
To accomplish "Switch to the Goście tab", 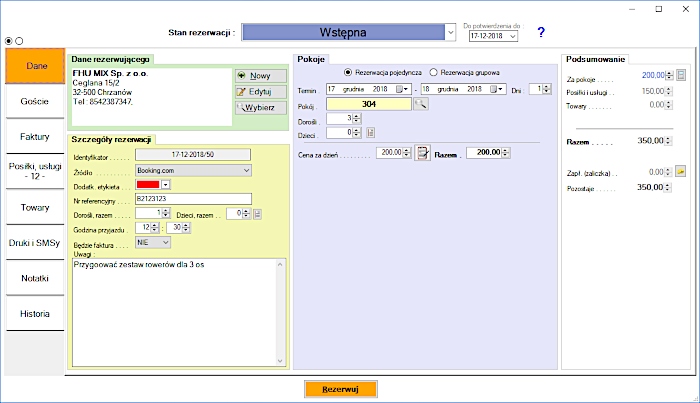I will tap(35, 101).
